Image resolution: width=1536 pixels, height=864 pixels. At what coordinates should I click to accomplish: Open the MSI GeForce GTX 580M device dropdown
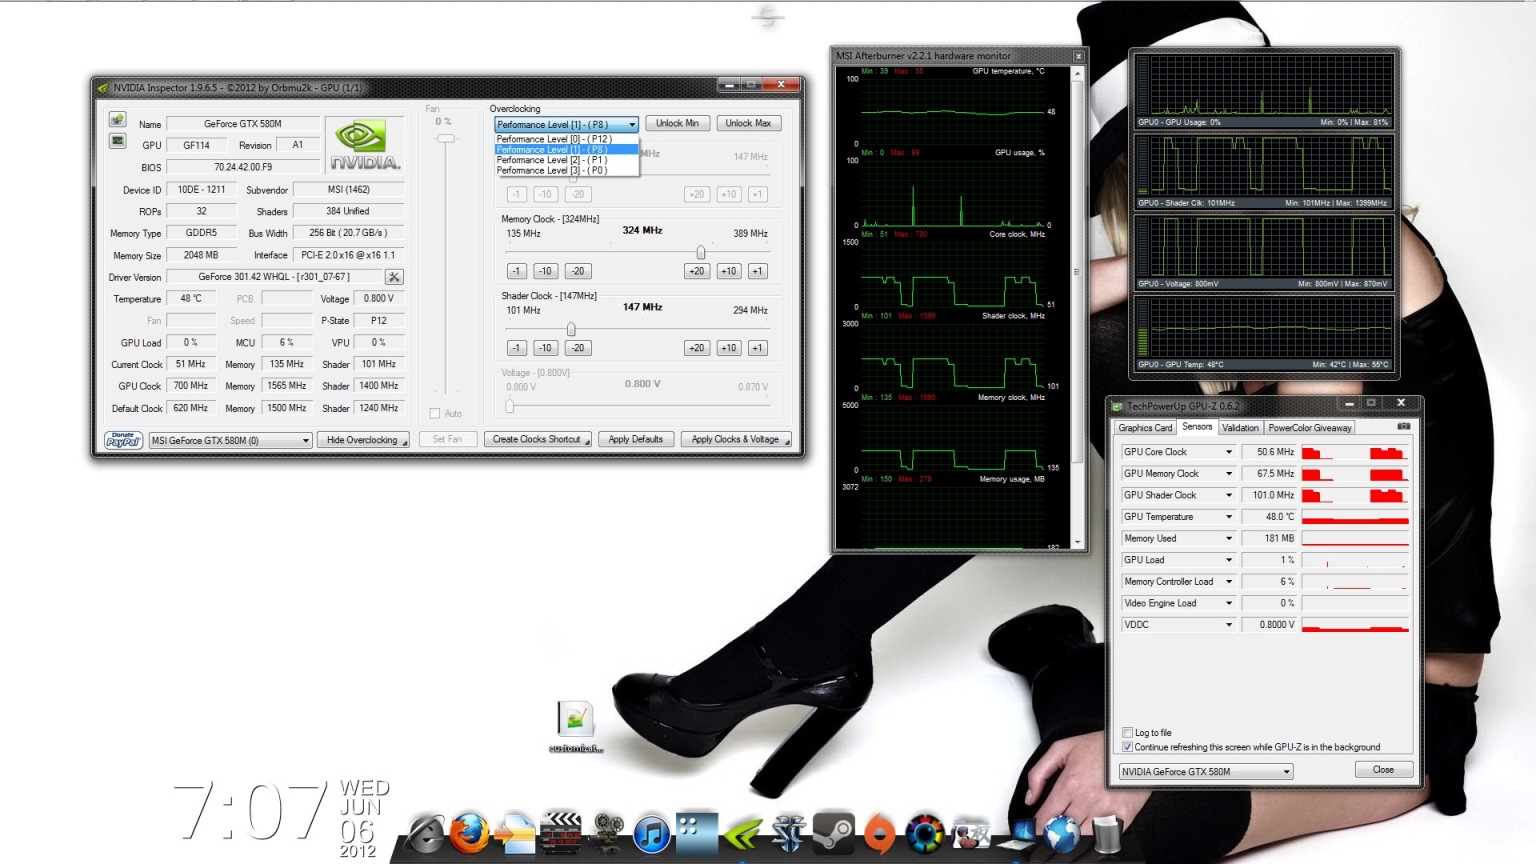tap(231, 440)
